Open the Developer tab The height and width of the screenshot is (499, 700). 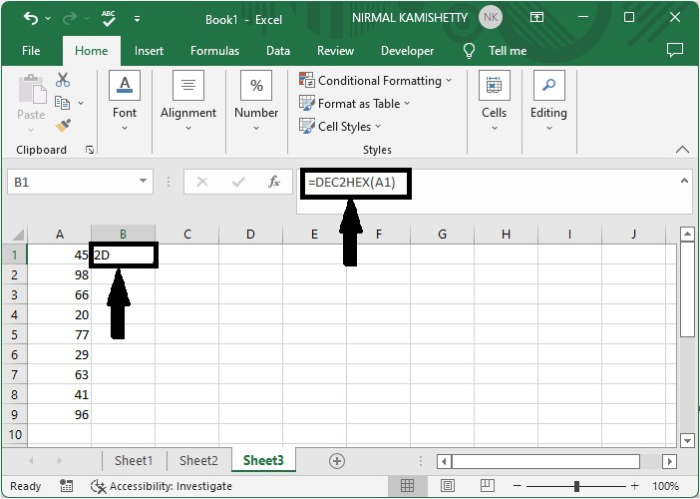click(x=407, y=51)
